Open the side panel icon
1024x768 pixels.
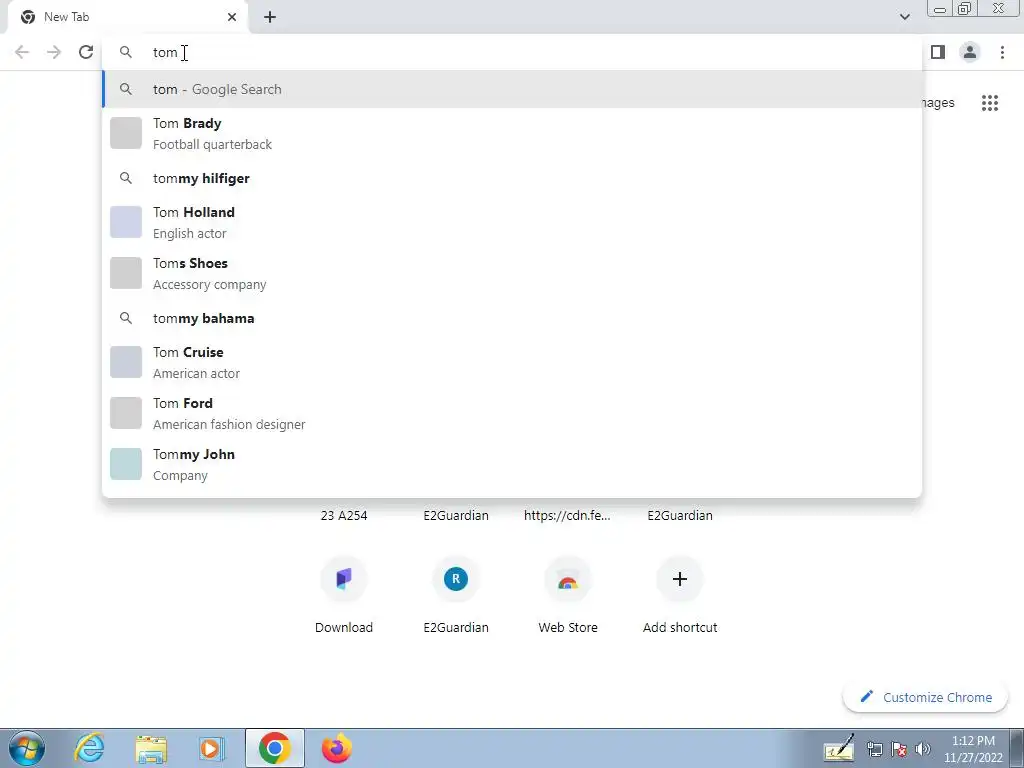coord(938,52)
